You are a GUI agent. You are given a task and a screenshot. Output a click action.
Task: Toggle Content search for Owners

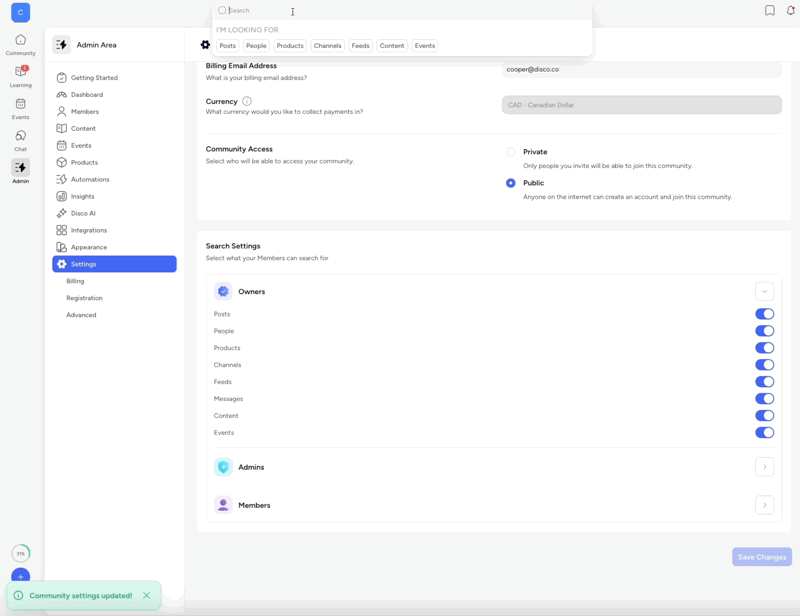764,415
